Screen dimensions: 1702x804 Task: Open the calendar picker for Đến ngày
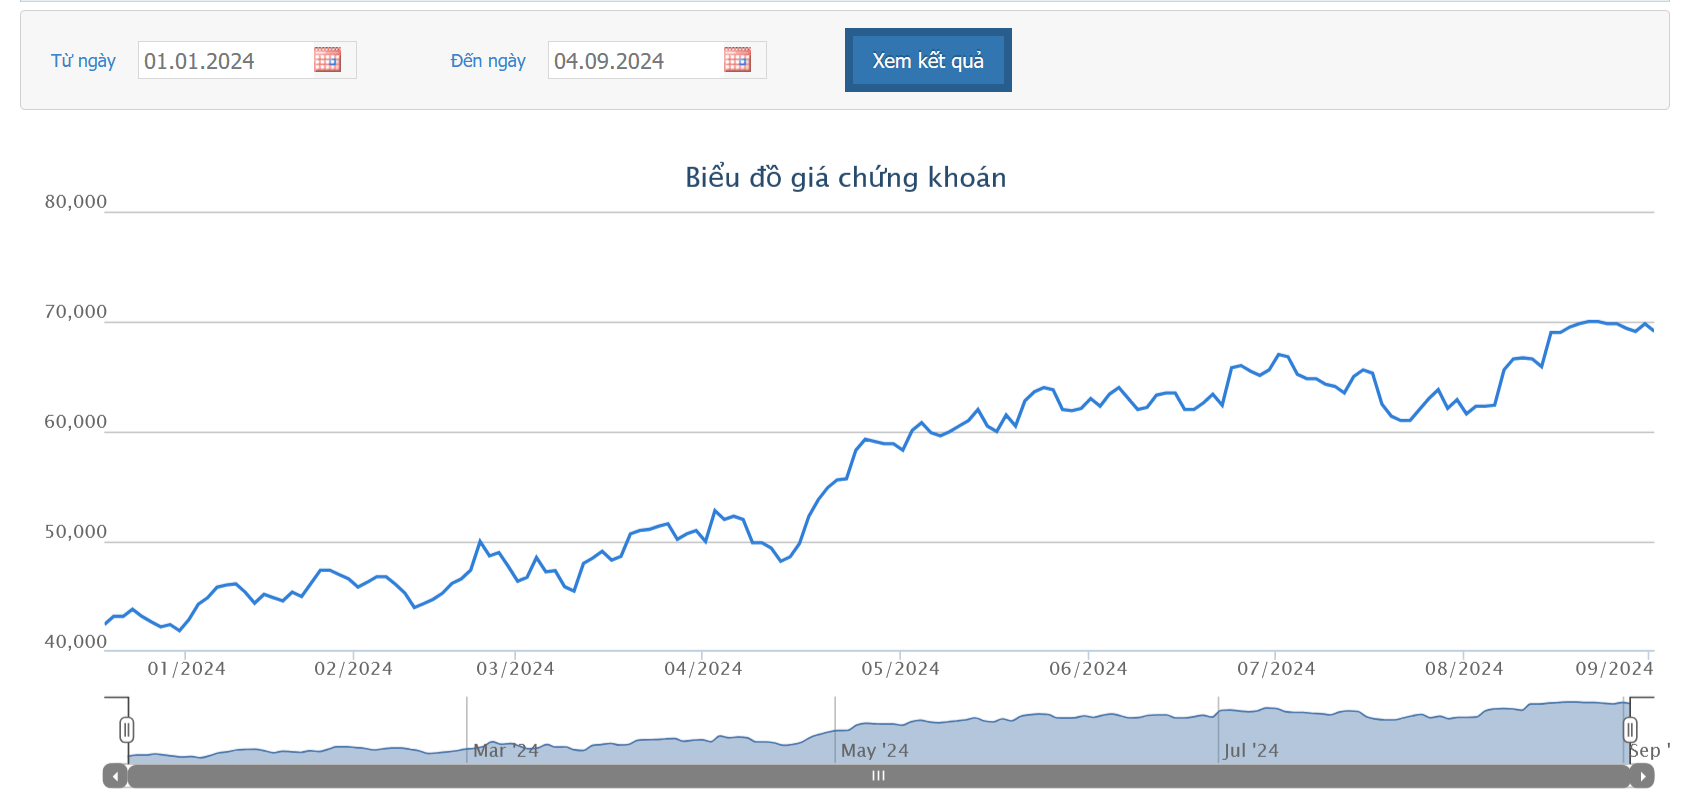(737, 60)
